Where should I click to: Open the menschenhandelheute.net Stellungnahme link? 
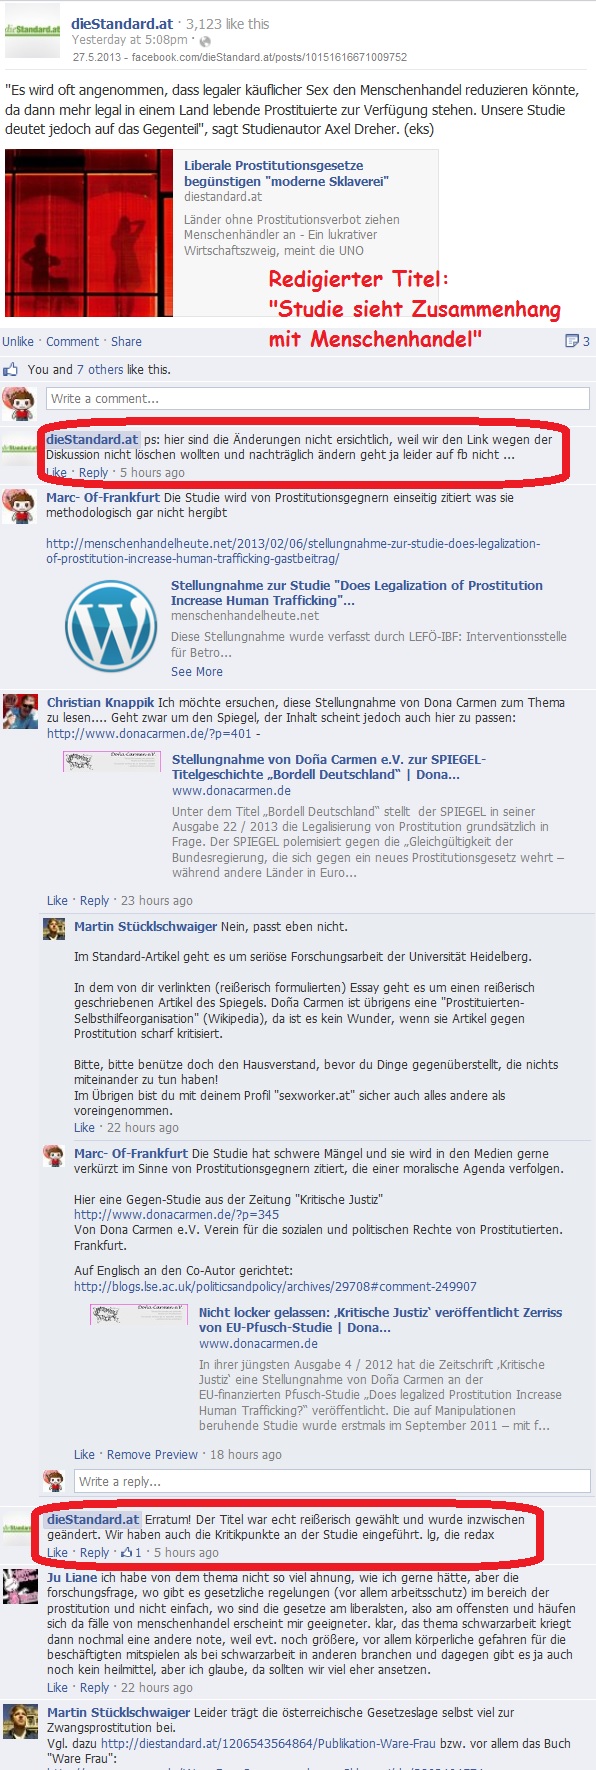point(293,551)
